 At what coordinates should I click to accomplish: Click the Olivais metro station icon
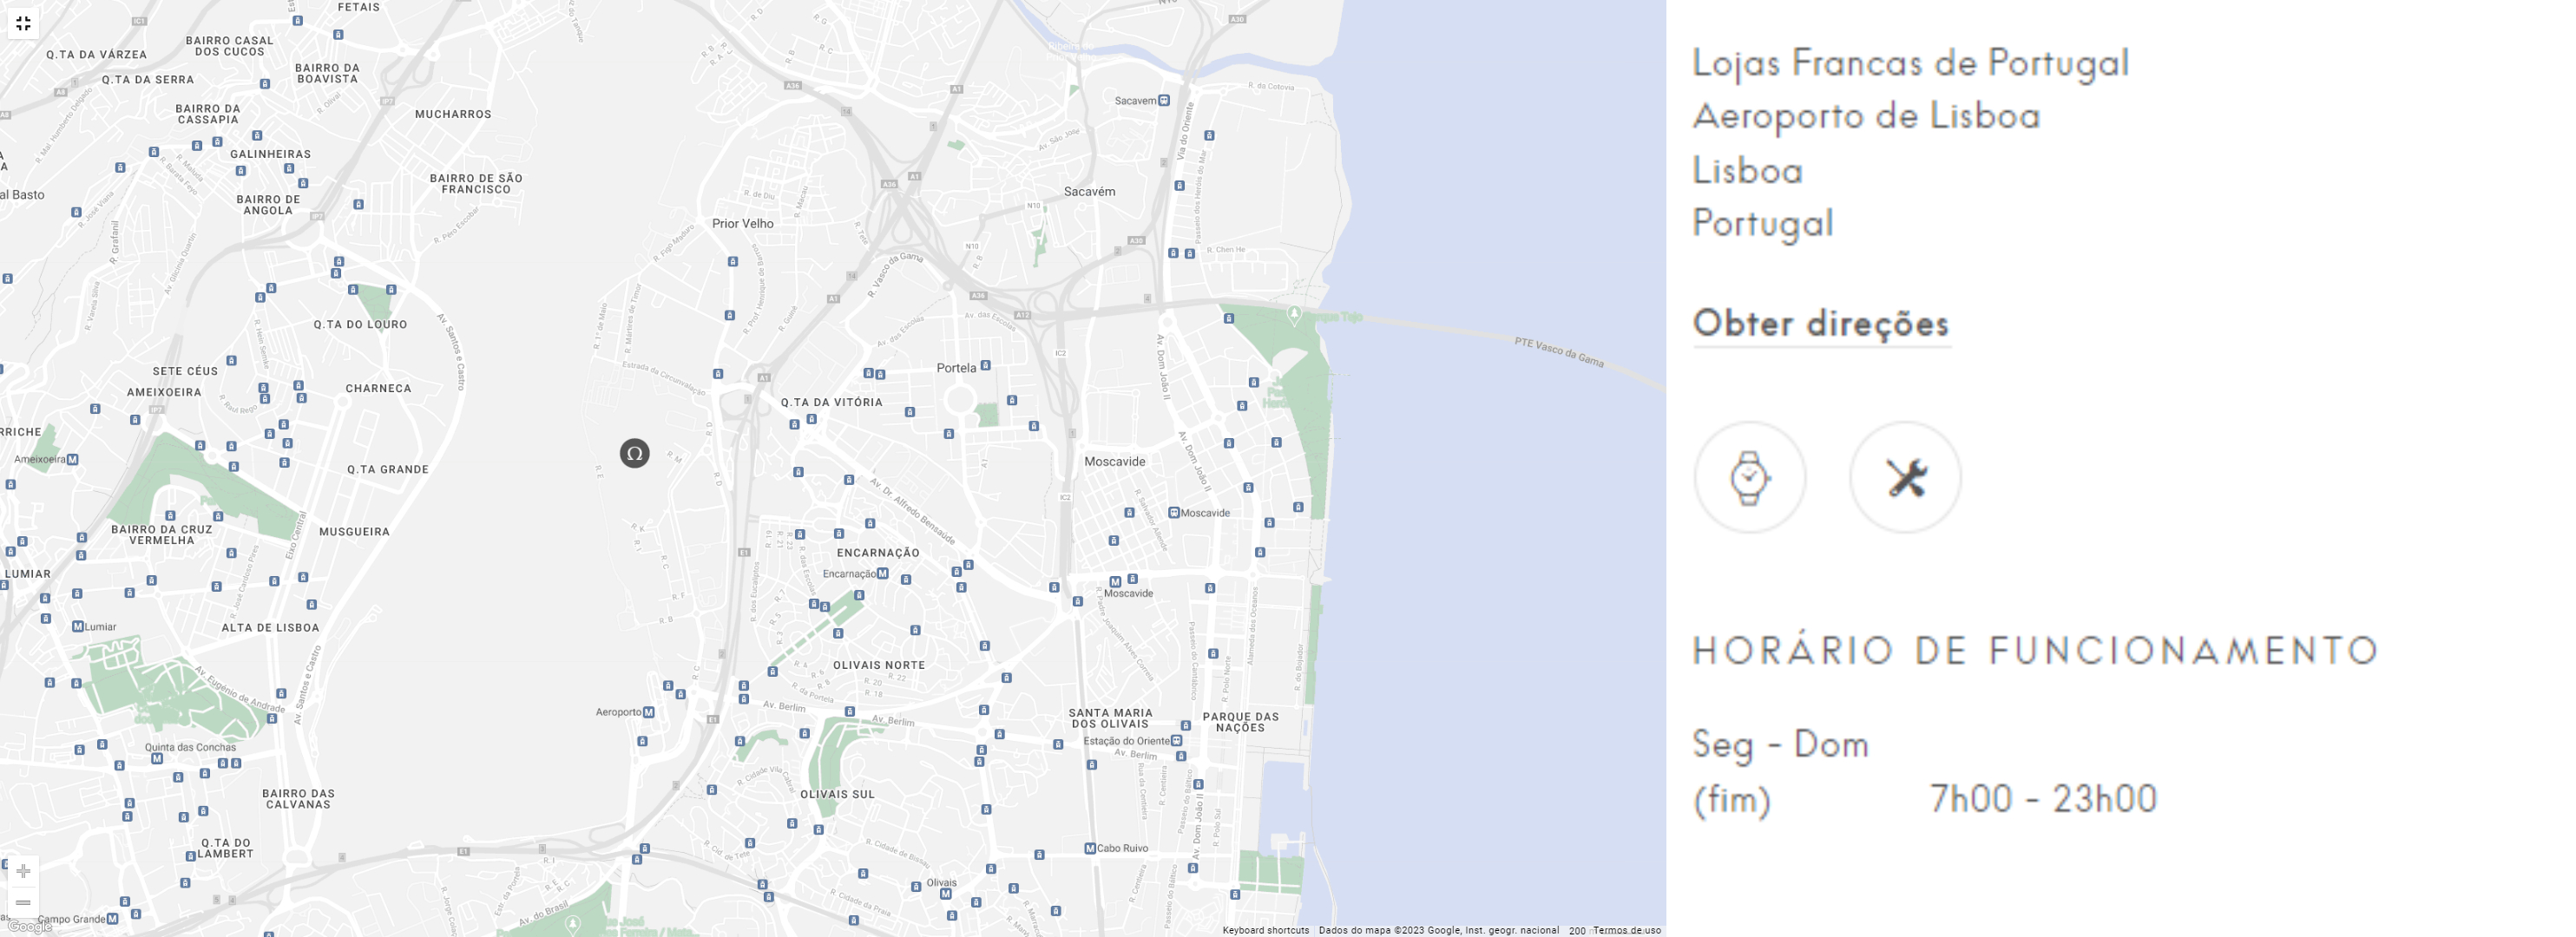[945, 894]
